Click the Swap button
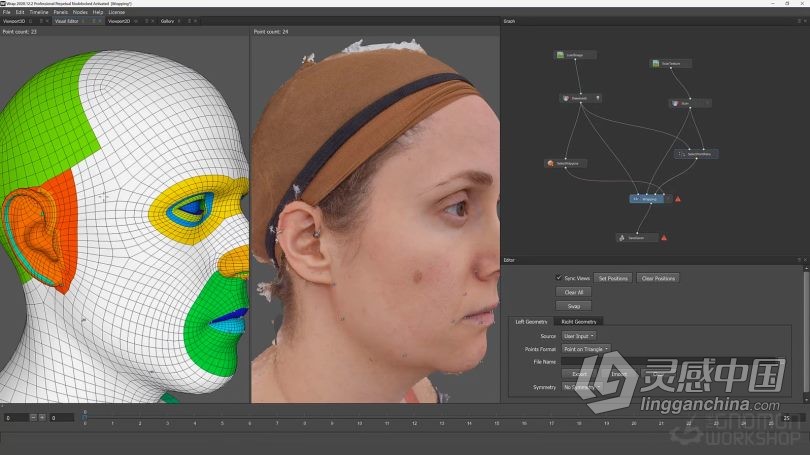 573,306
